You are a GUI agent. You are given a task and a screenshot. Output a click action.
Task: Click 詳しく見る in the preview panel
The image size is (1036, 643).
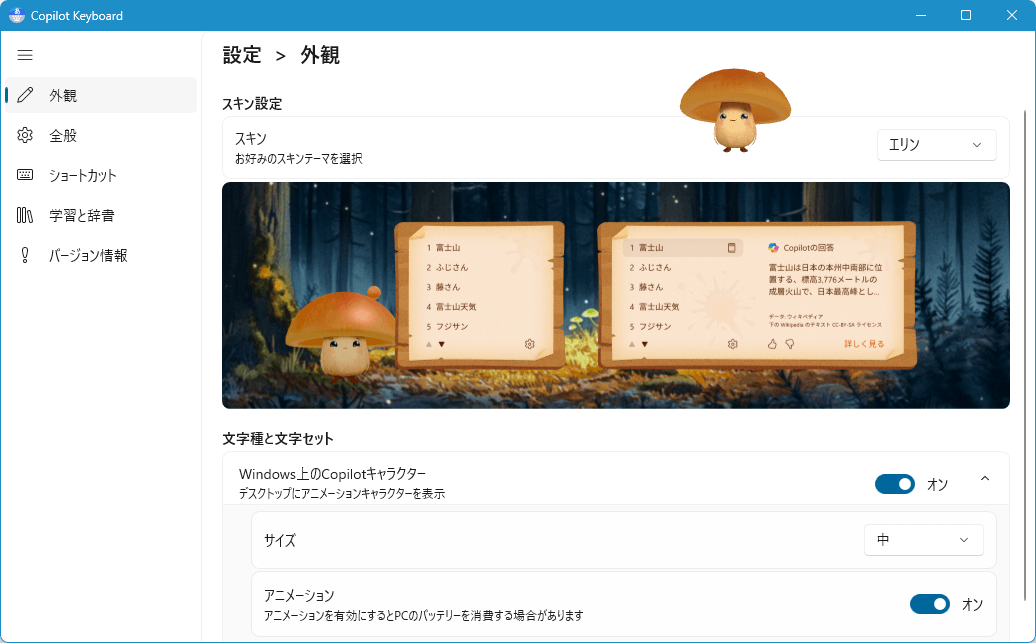coord(864,344)
